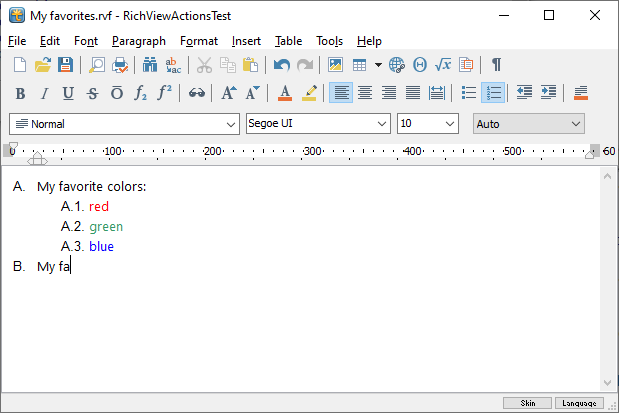Toggle numbered list formatting
The image size is (619, 413).
[492, 93]
